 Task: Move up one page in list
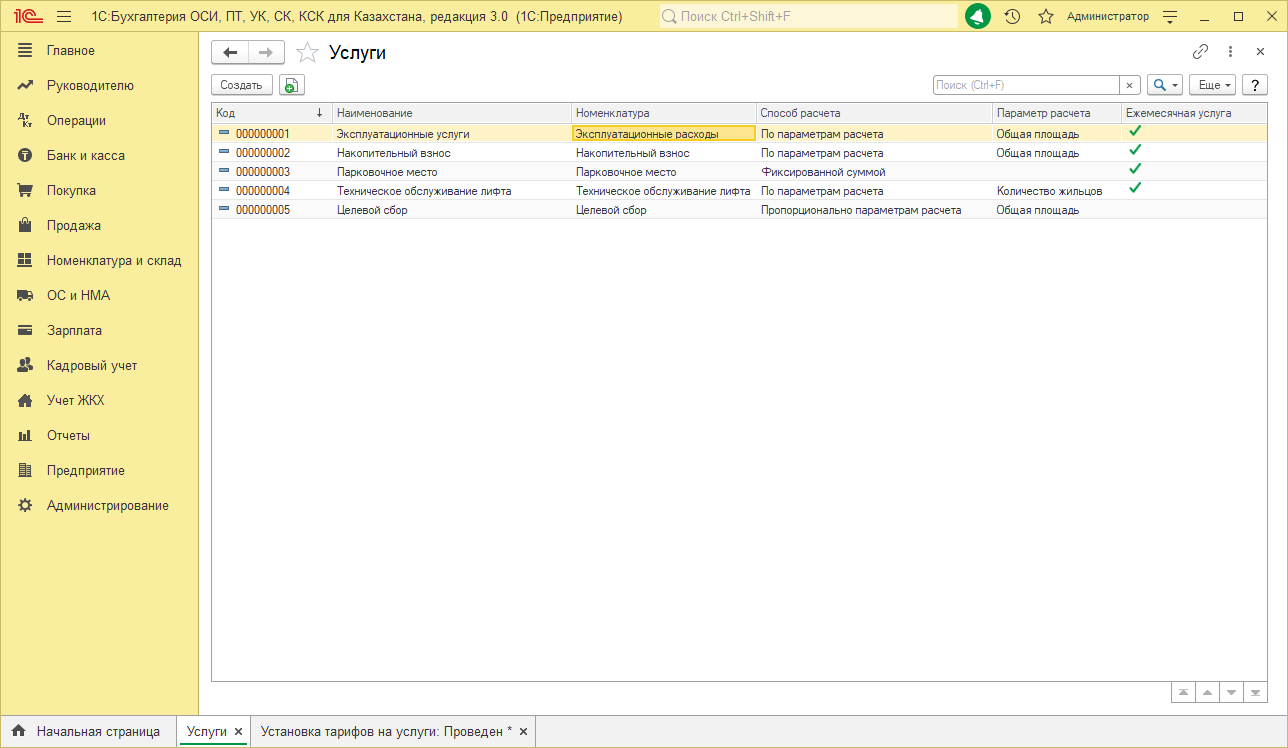click(1207, 692)
